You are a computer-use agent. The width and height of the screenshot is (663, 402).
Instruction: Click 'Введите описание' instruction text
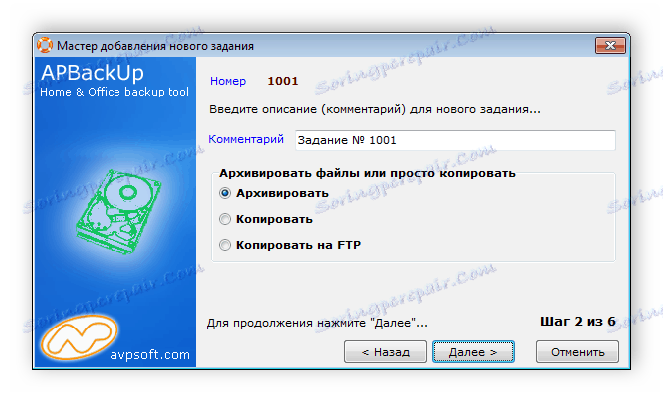point(375,109)
